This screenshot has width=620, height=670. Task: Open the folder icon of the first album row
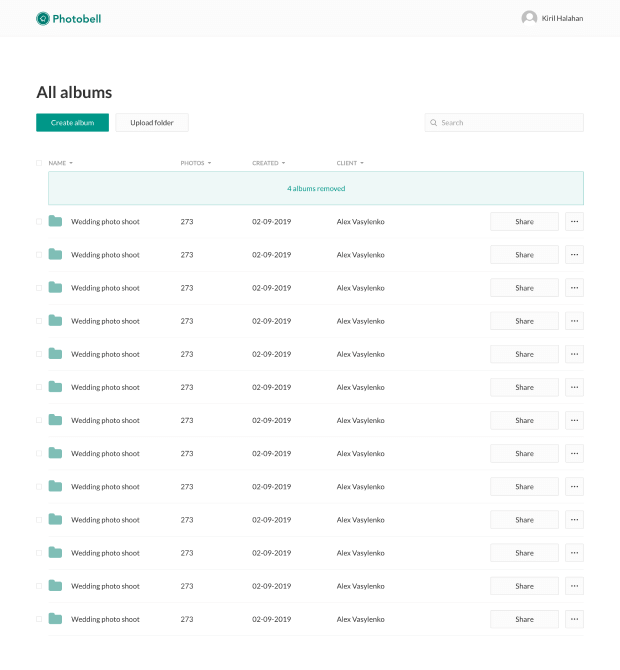point(55,221)
